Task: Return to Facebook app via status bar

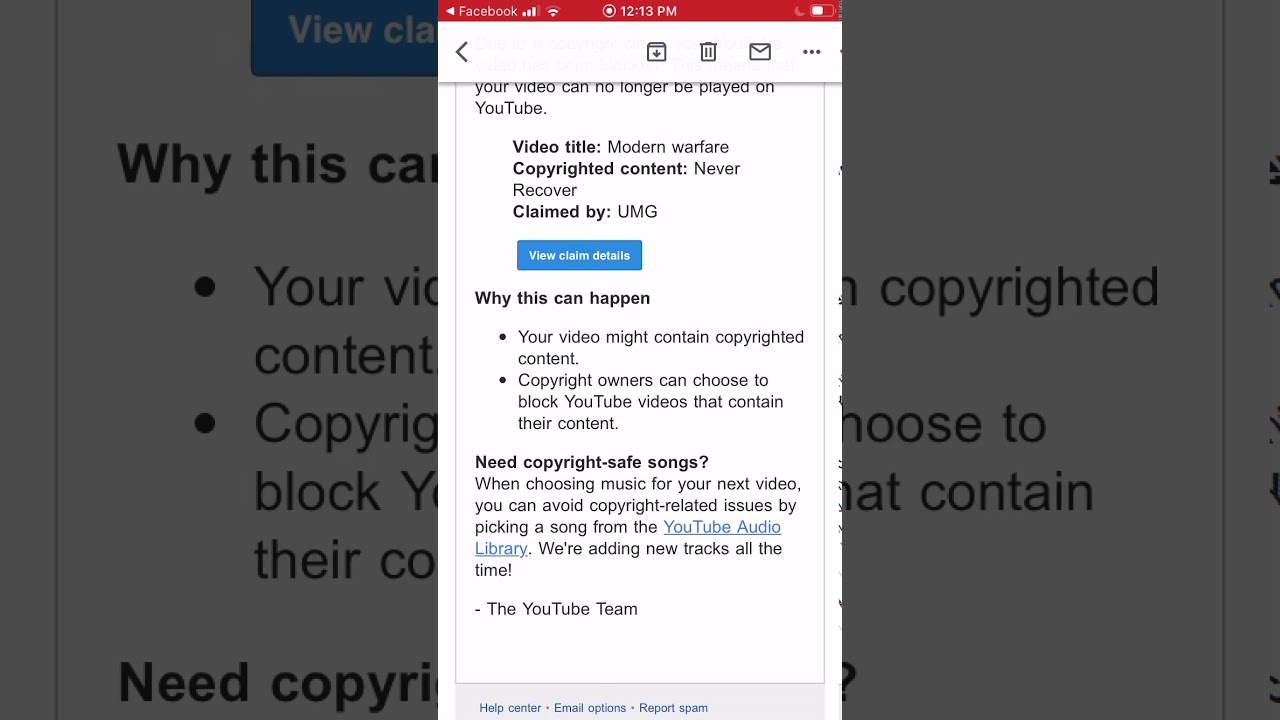Action: [x=481, y=11]
